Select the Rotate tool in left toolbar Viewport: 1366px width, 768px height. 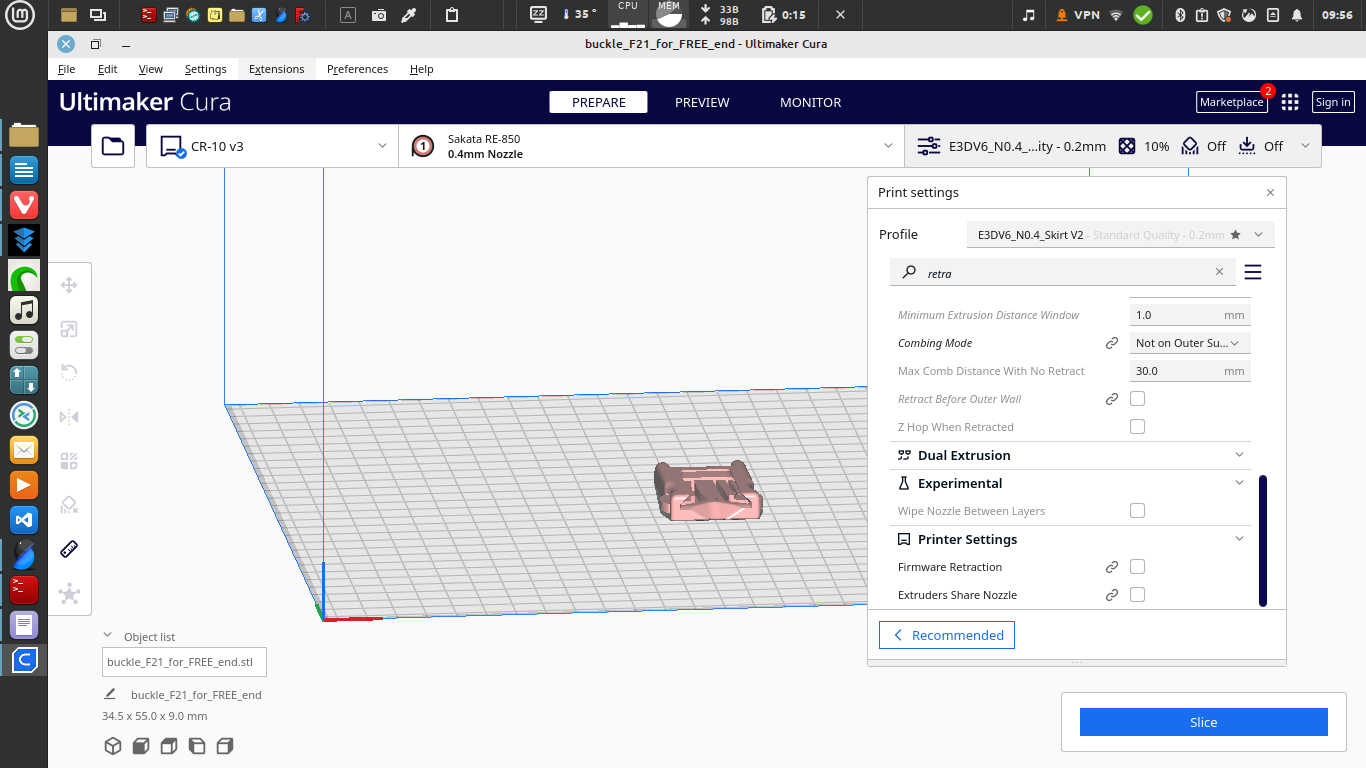(x=69, y=373)
